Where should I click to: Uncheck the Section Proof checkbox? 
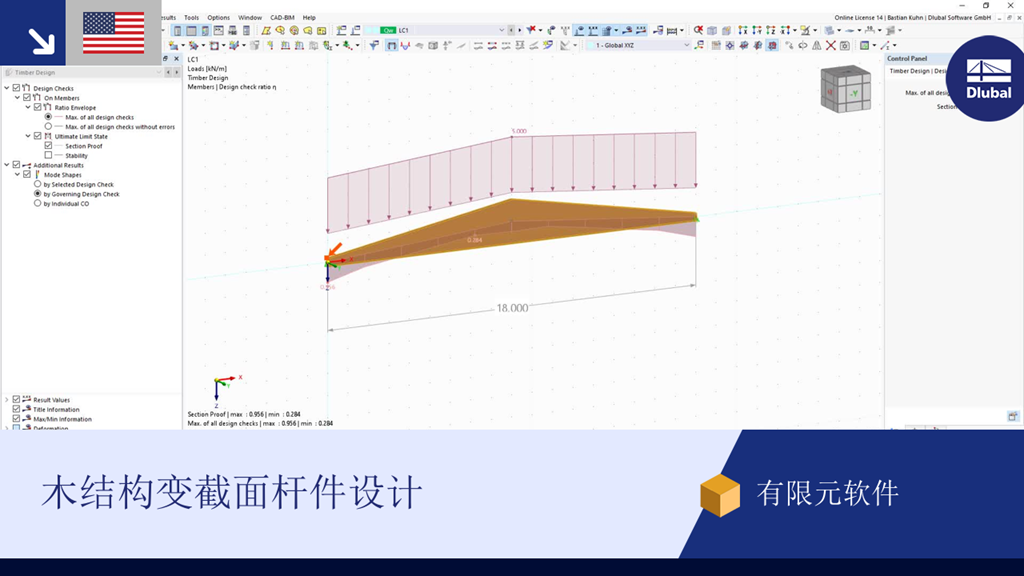click(x=48, y=146)
